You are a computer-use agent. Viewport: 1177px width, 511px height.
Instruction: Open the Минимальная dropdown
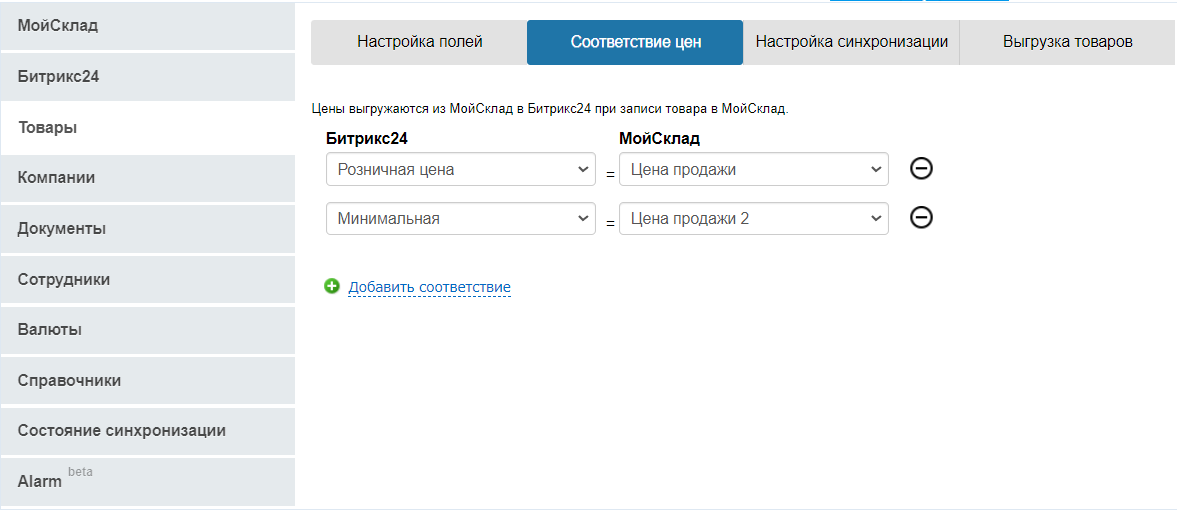pos(461,218)
